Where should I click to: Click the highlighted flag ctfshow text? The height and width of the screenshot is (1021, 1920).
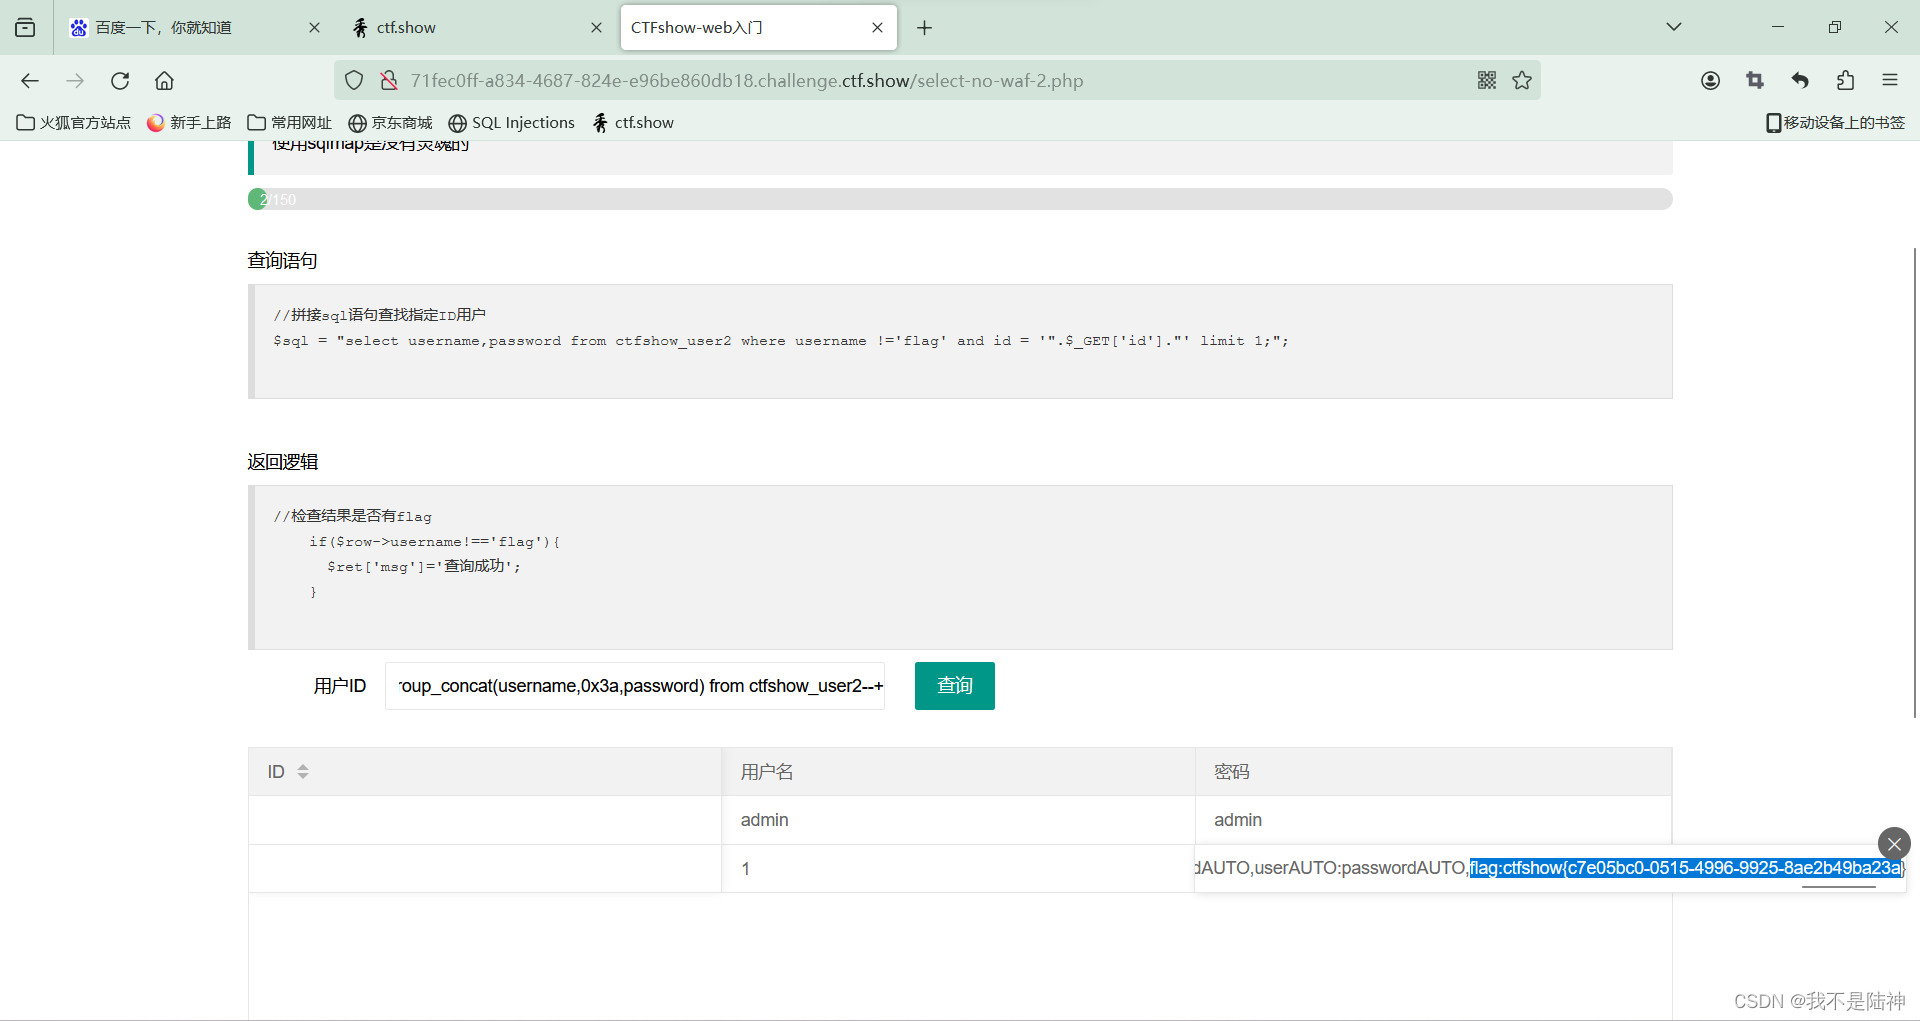click(1686, 868)
